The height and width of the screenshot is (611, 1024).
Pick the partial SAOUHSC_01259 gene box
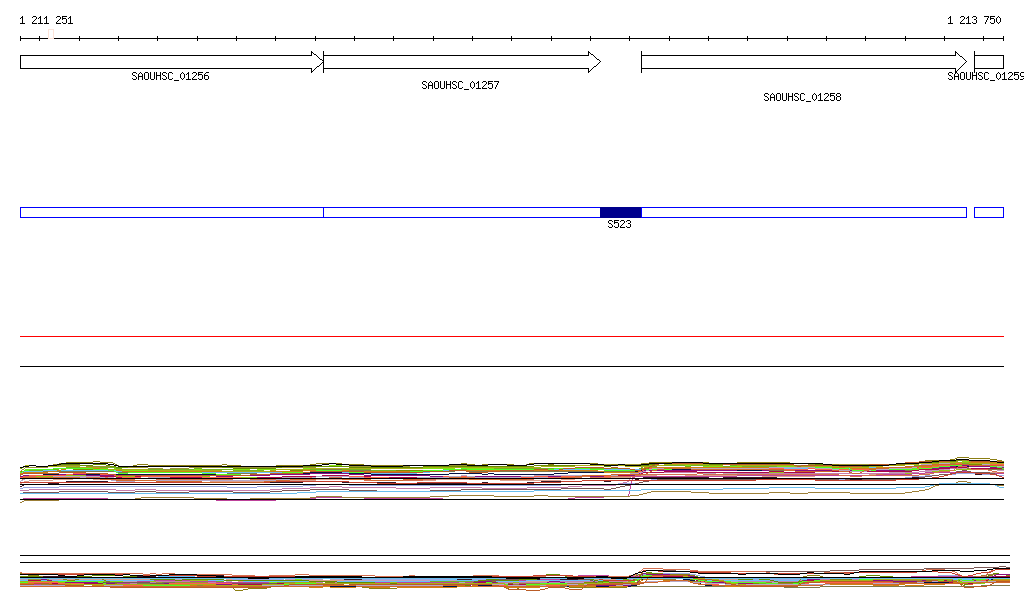[988, 62]
